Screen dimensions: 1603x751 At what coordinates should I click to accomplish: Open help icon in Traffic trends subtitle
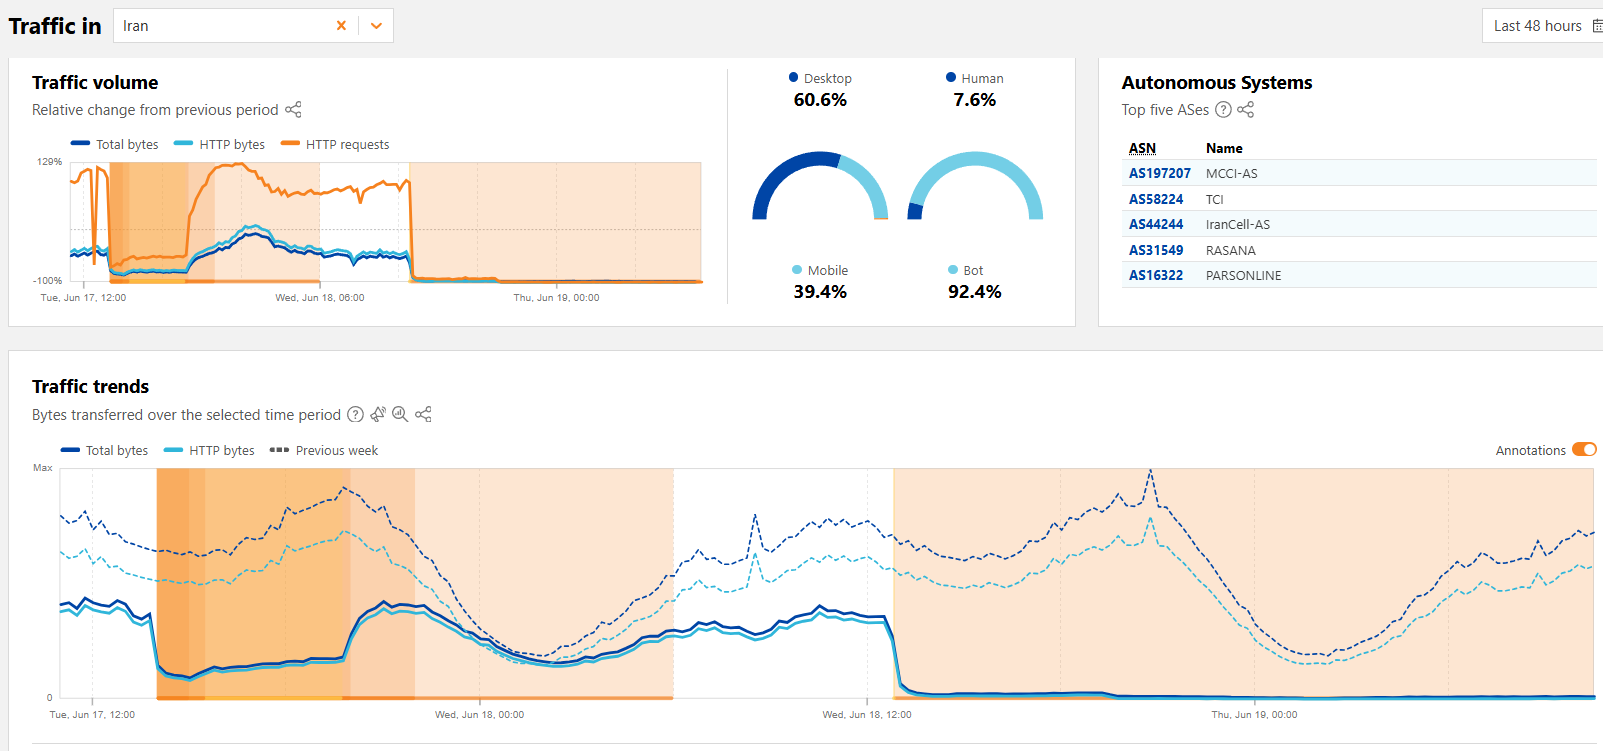pos(355,415)
